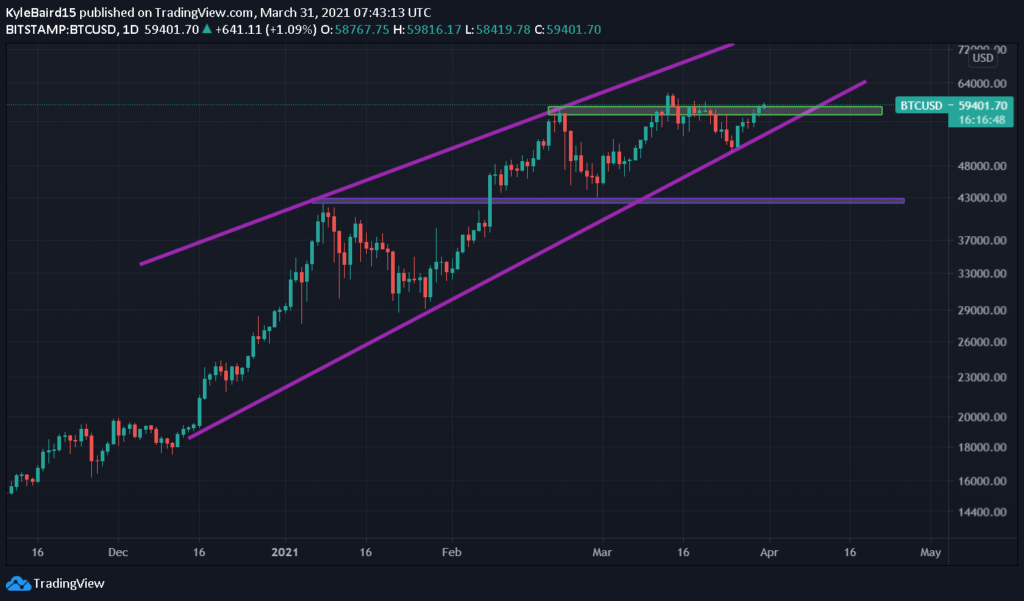Click the TradingView cloud logo icon
1024x601 pixels.
point(18,583)
